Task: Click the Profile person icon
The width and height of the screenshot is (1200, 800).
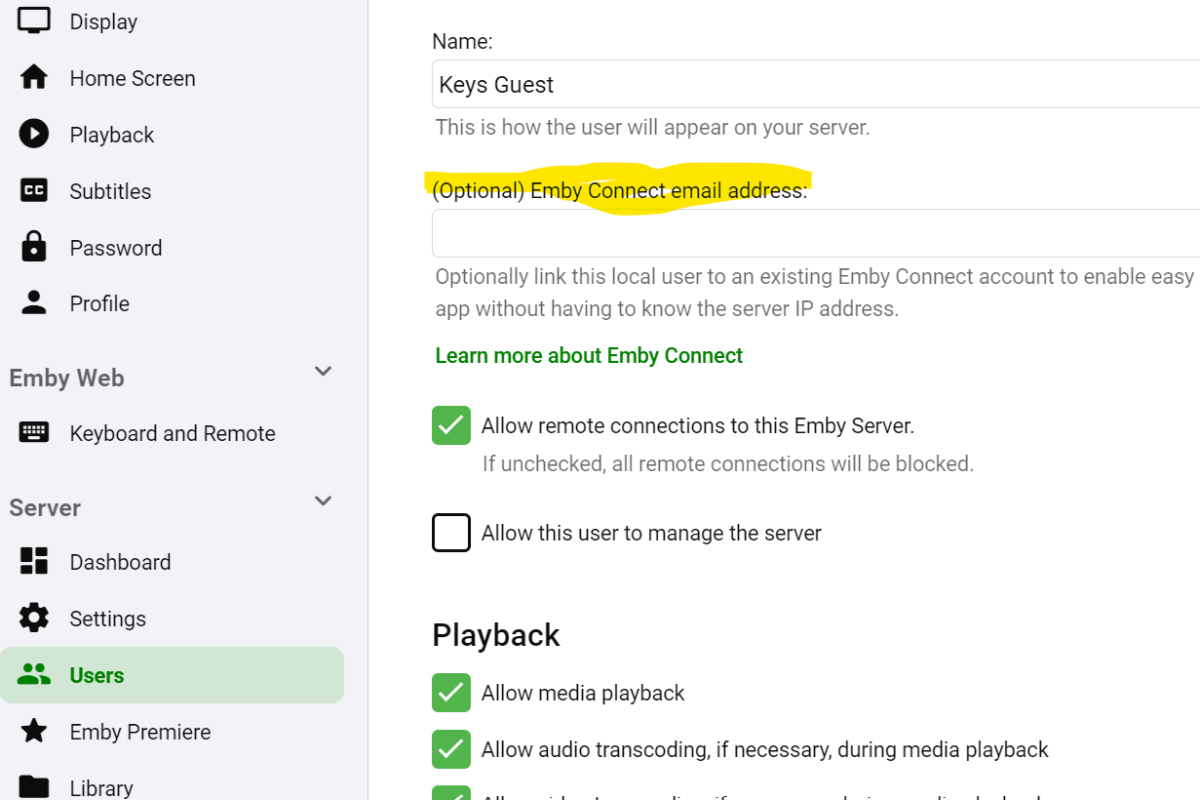Action: tap(34, 303)
